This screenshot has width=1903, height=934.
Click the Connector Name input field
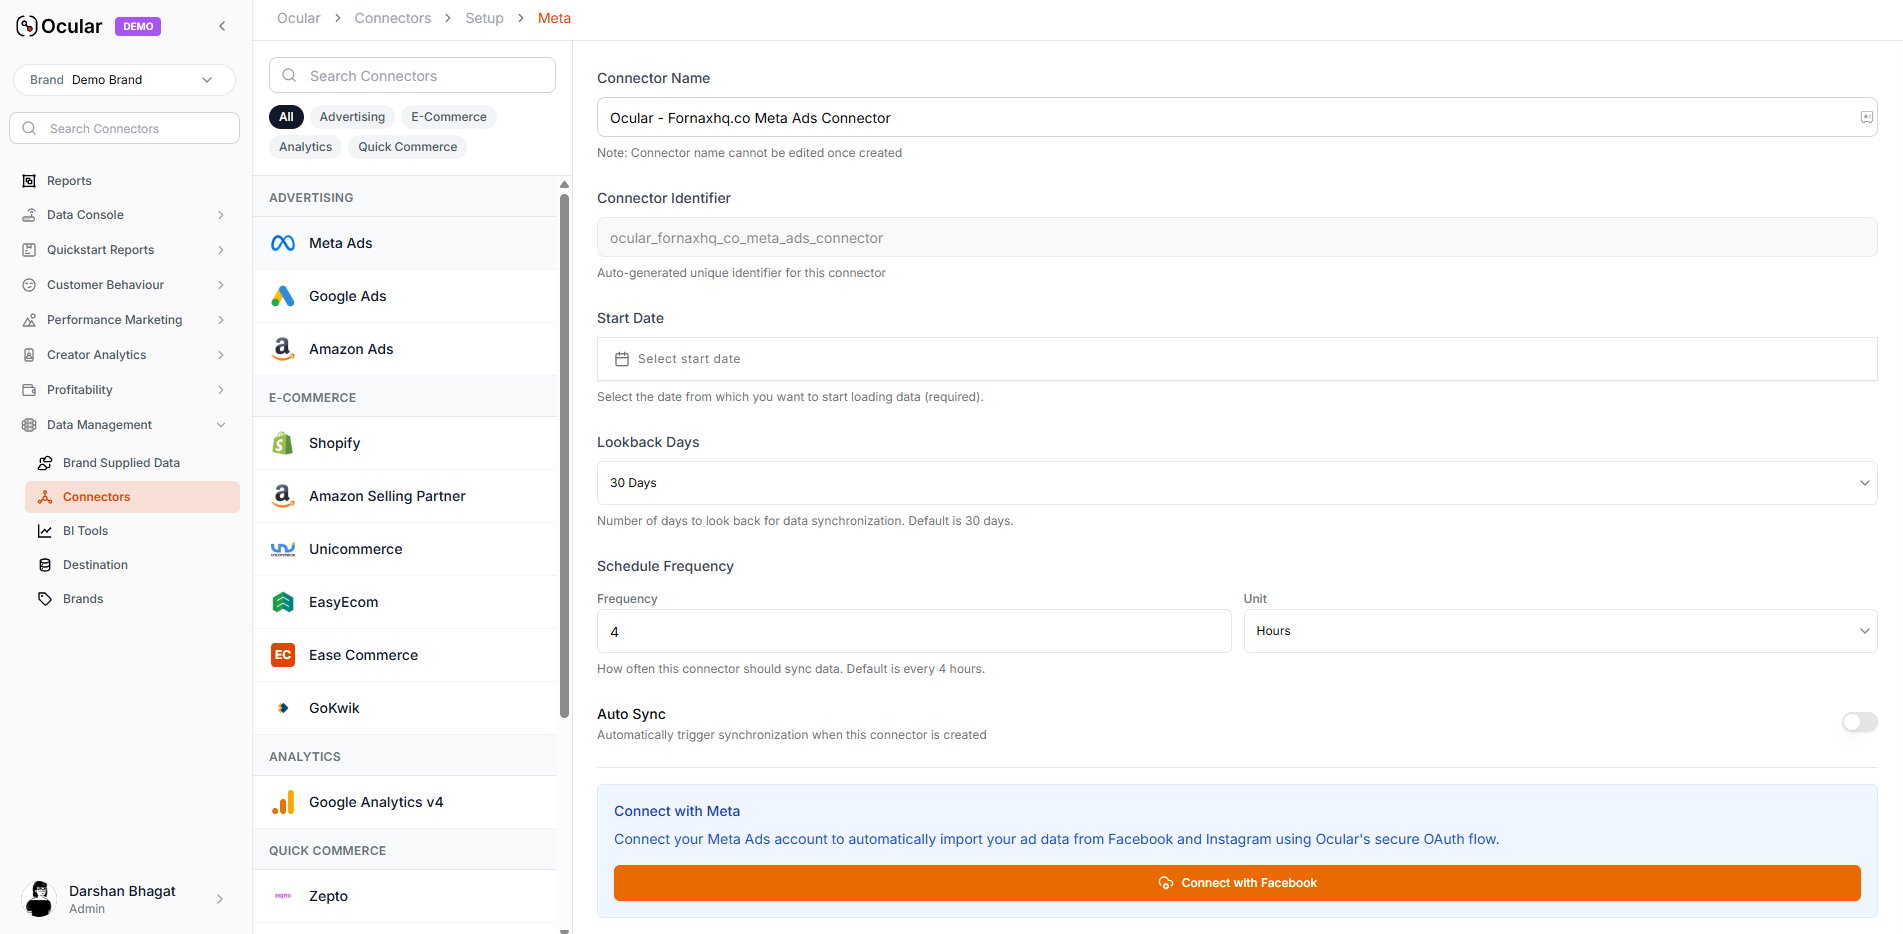click(x=1237, y=117)
